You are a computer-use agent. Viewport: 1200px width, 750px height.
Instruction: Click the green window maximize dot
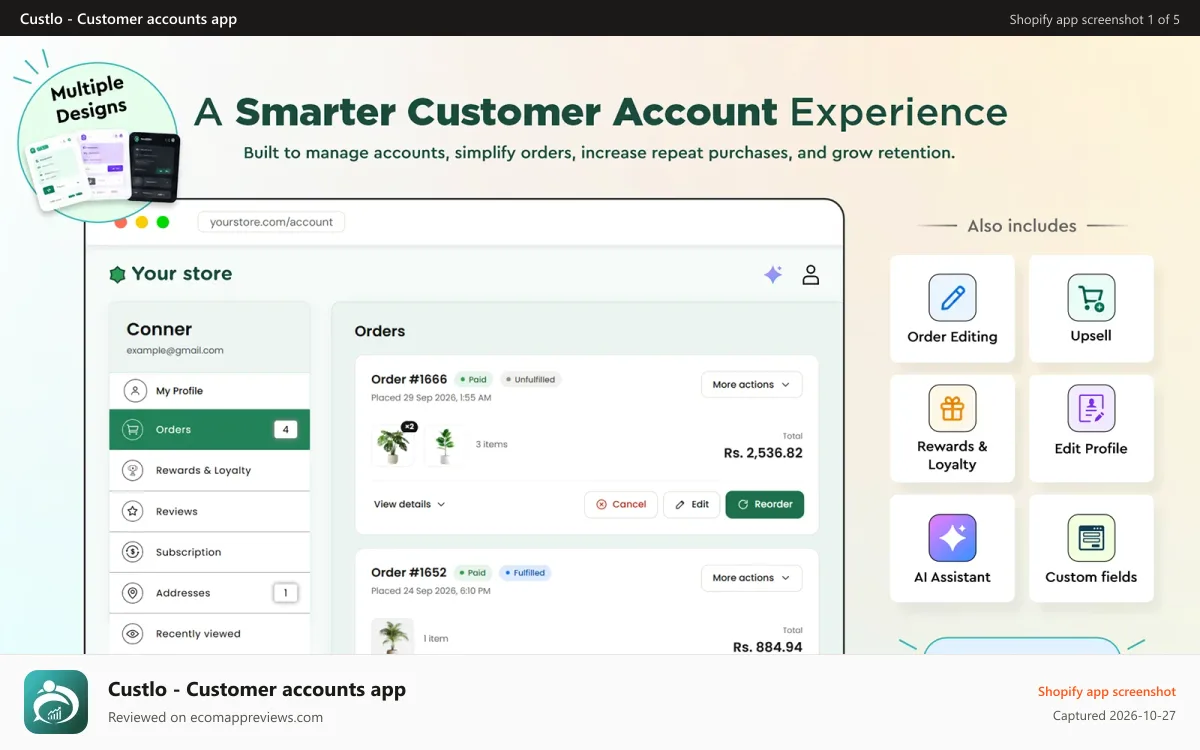tap(163, 222)
